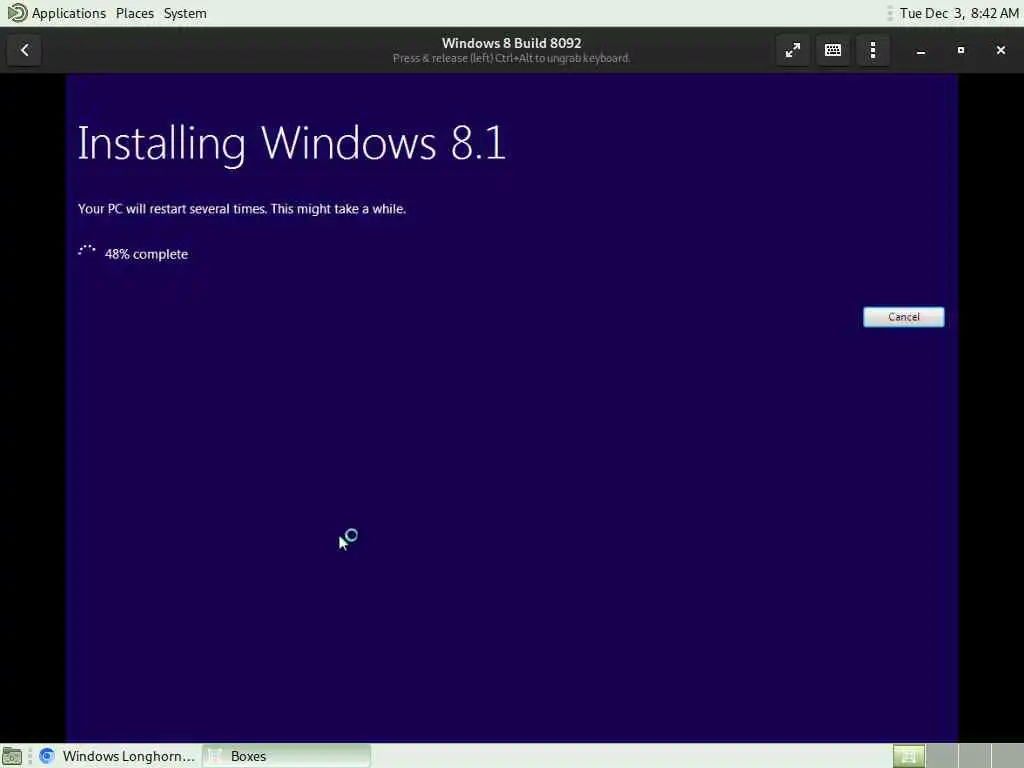Maximize the Boxes window
This screenshot has width=1024, height=768.
tap(961, 50)
